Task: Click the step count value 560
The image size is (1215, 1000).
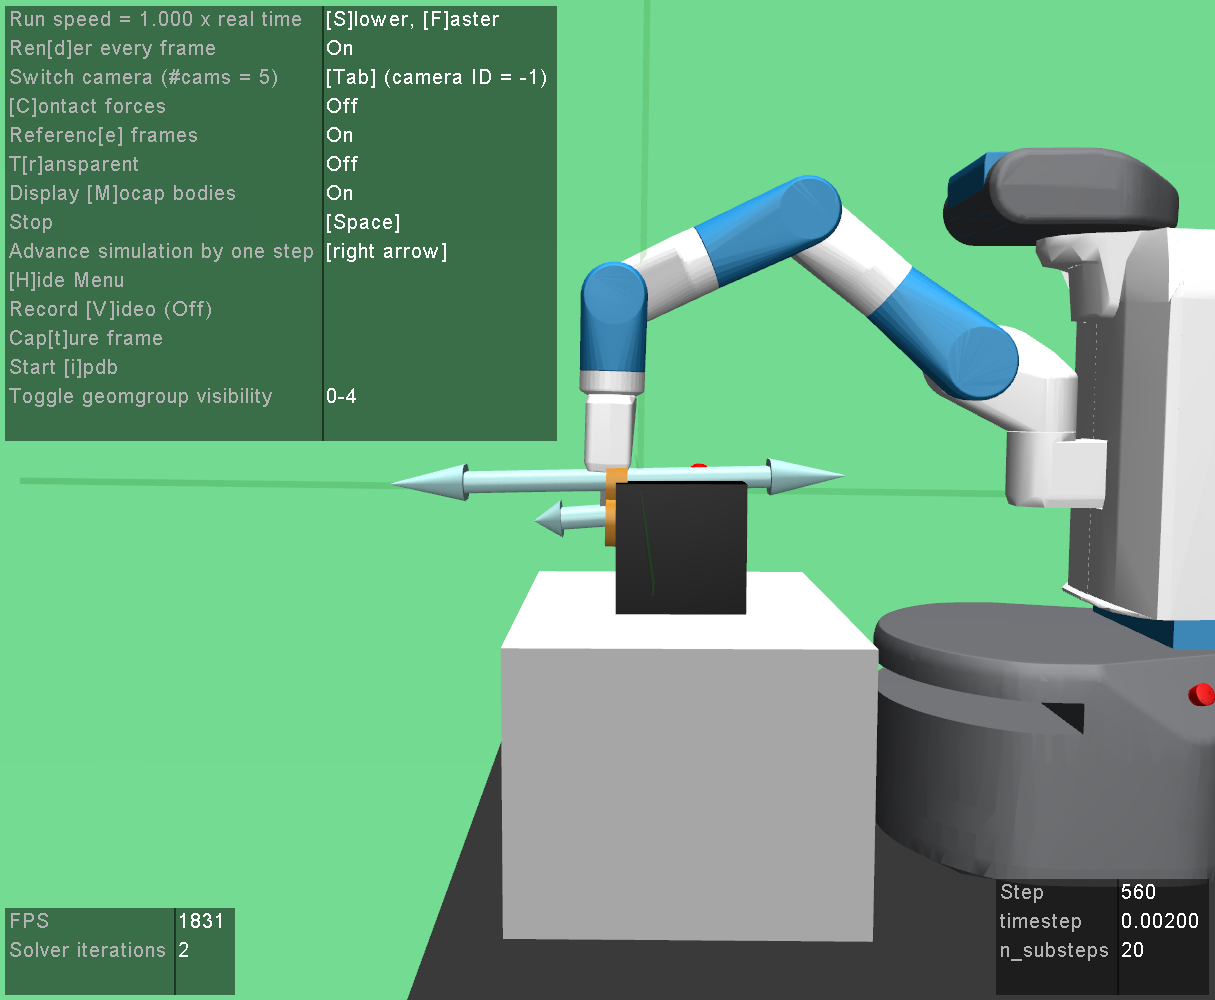Action: (x=1138, y=892)
